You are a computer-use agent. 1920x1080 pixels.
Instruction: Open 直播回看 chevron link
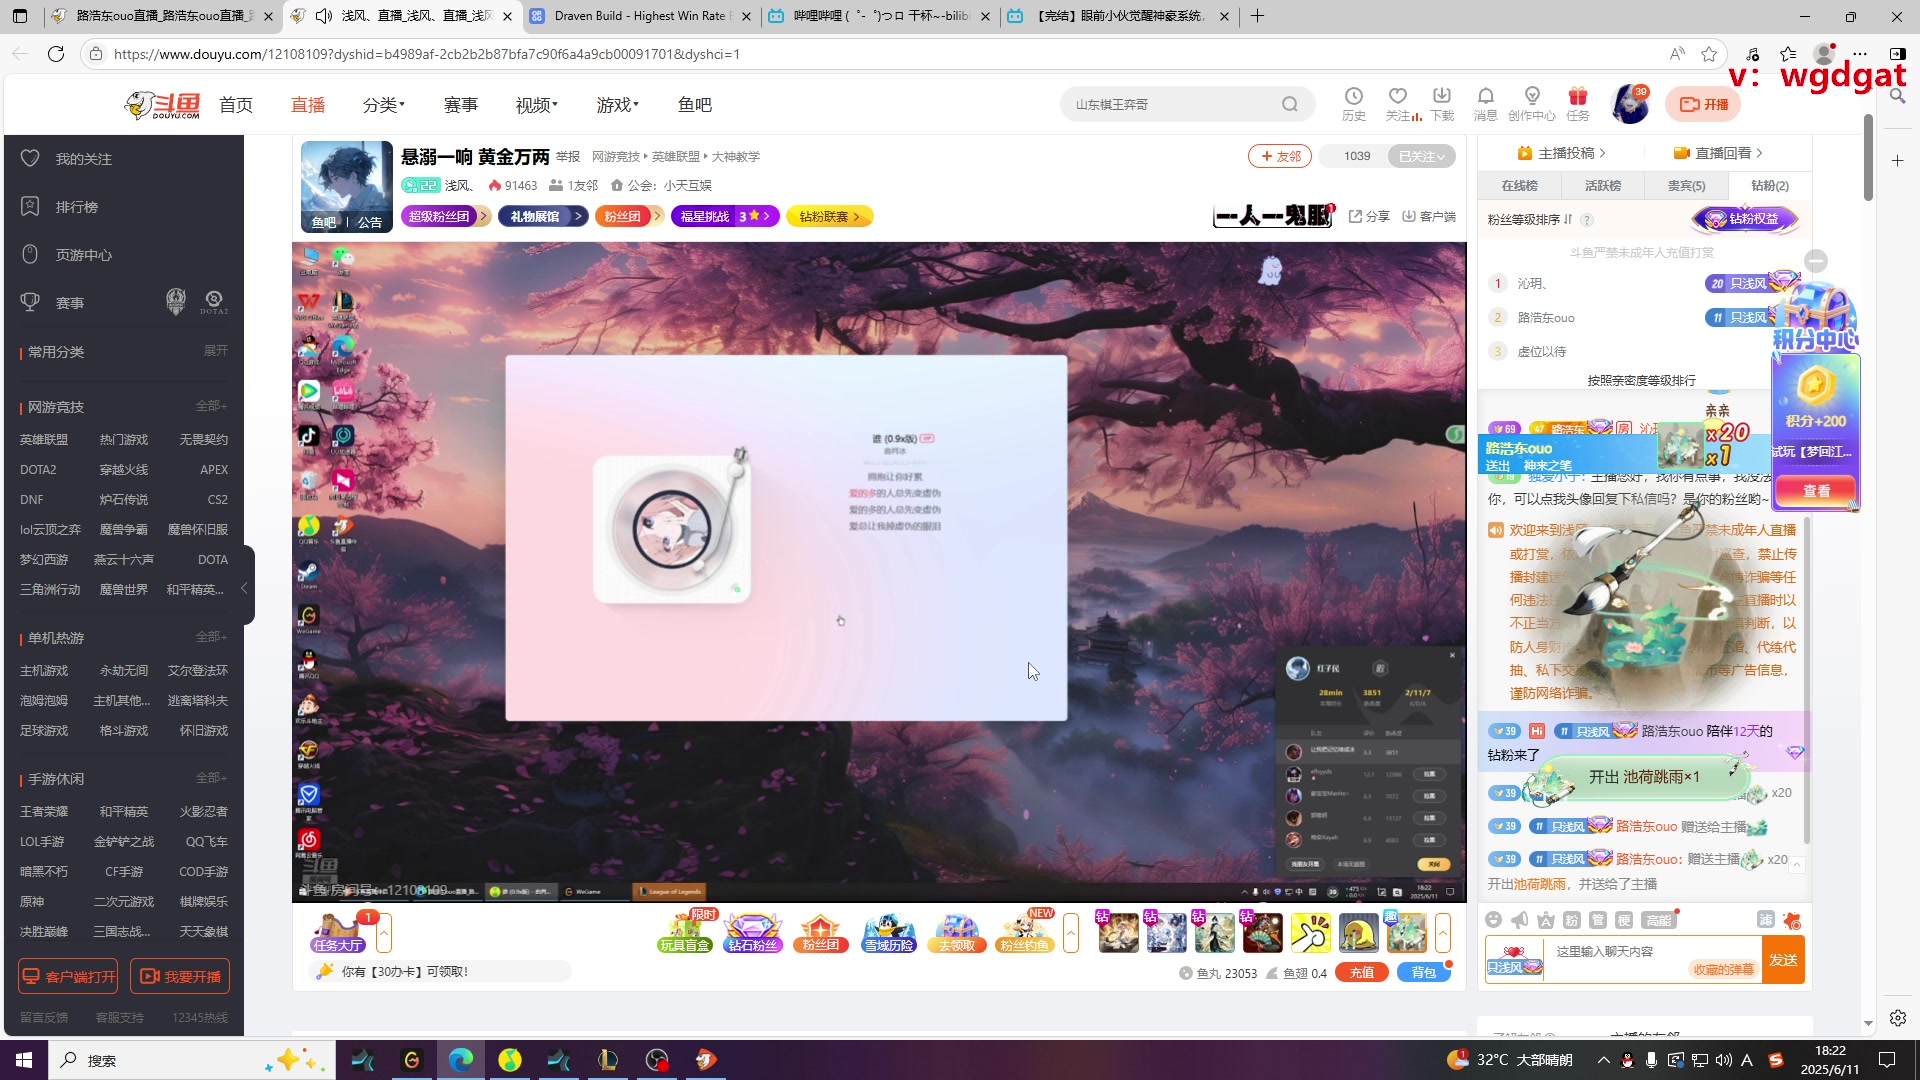coord(1718,153)
